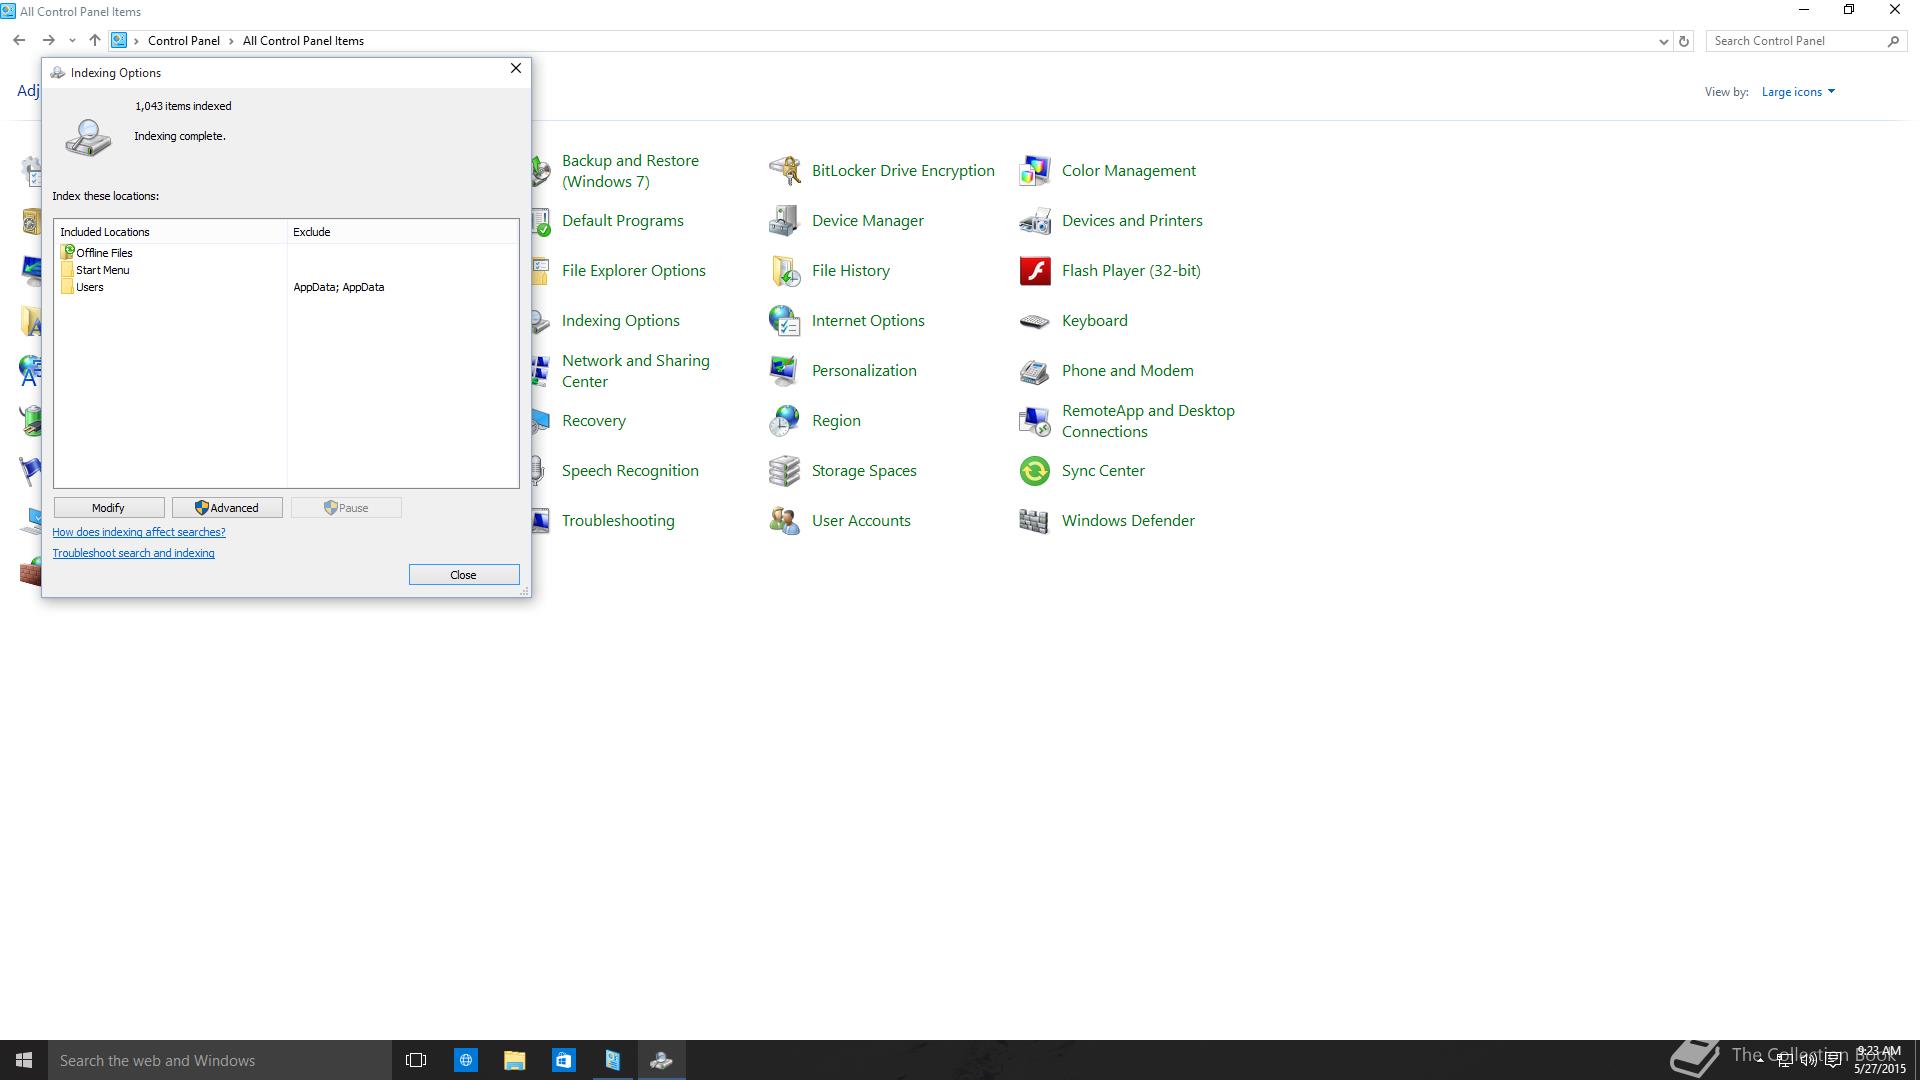Open the recent locations dropdown arrow
Screen dimensions: 1920x1080
(x=72, y=41)
